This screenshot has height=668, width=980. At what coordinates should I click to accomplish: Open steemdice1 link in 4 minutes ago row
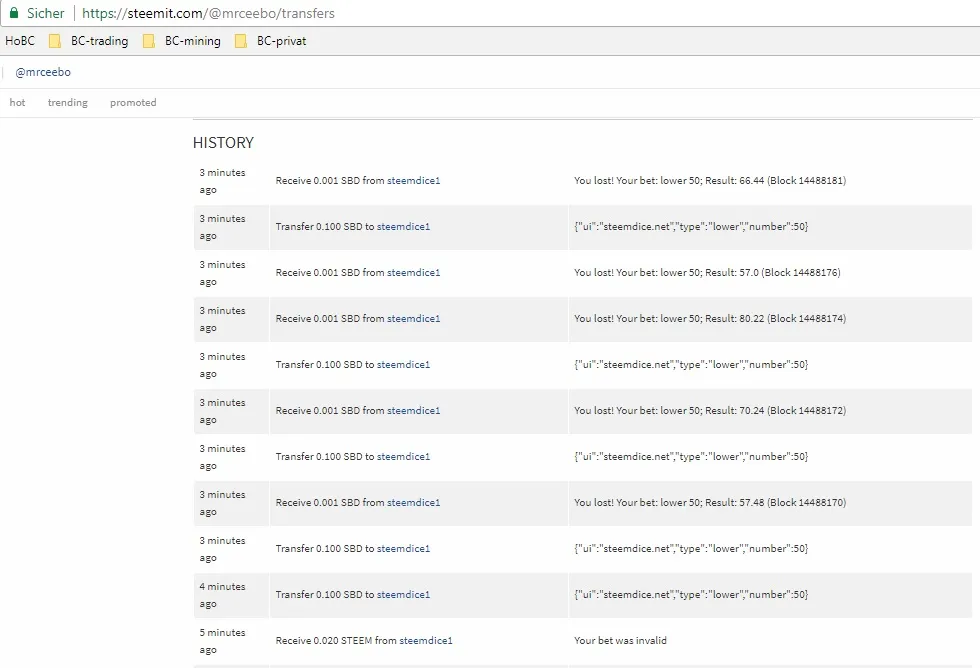(403, 595)
